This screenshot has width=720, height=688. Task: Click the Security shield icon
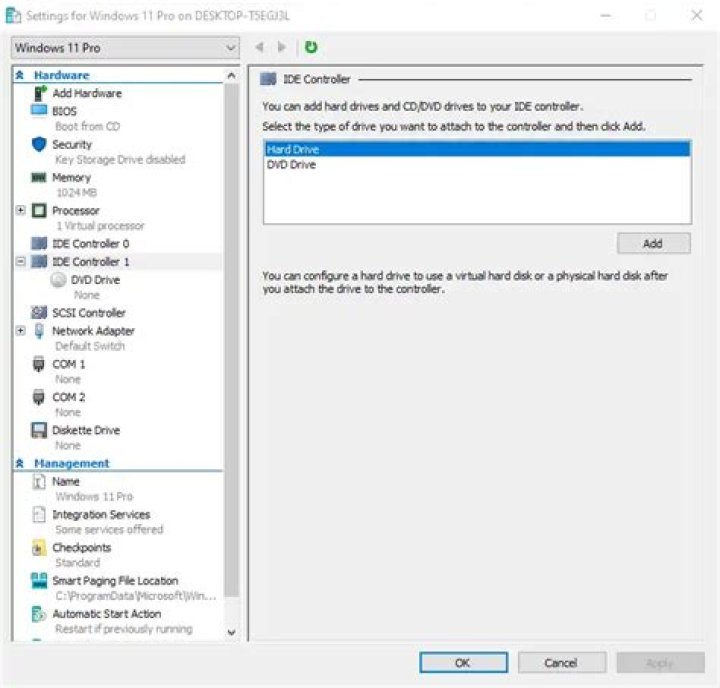39,144
